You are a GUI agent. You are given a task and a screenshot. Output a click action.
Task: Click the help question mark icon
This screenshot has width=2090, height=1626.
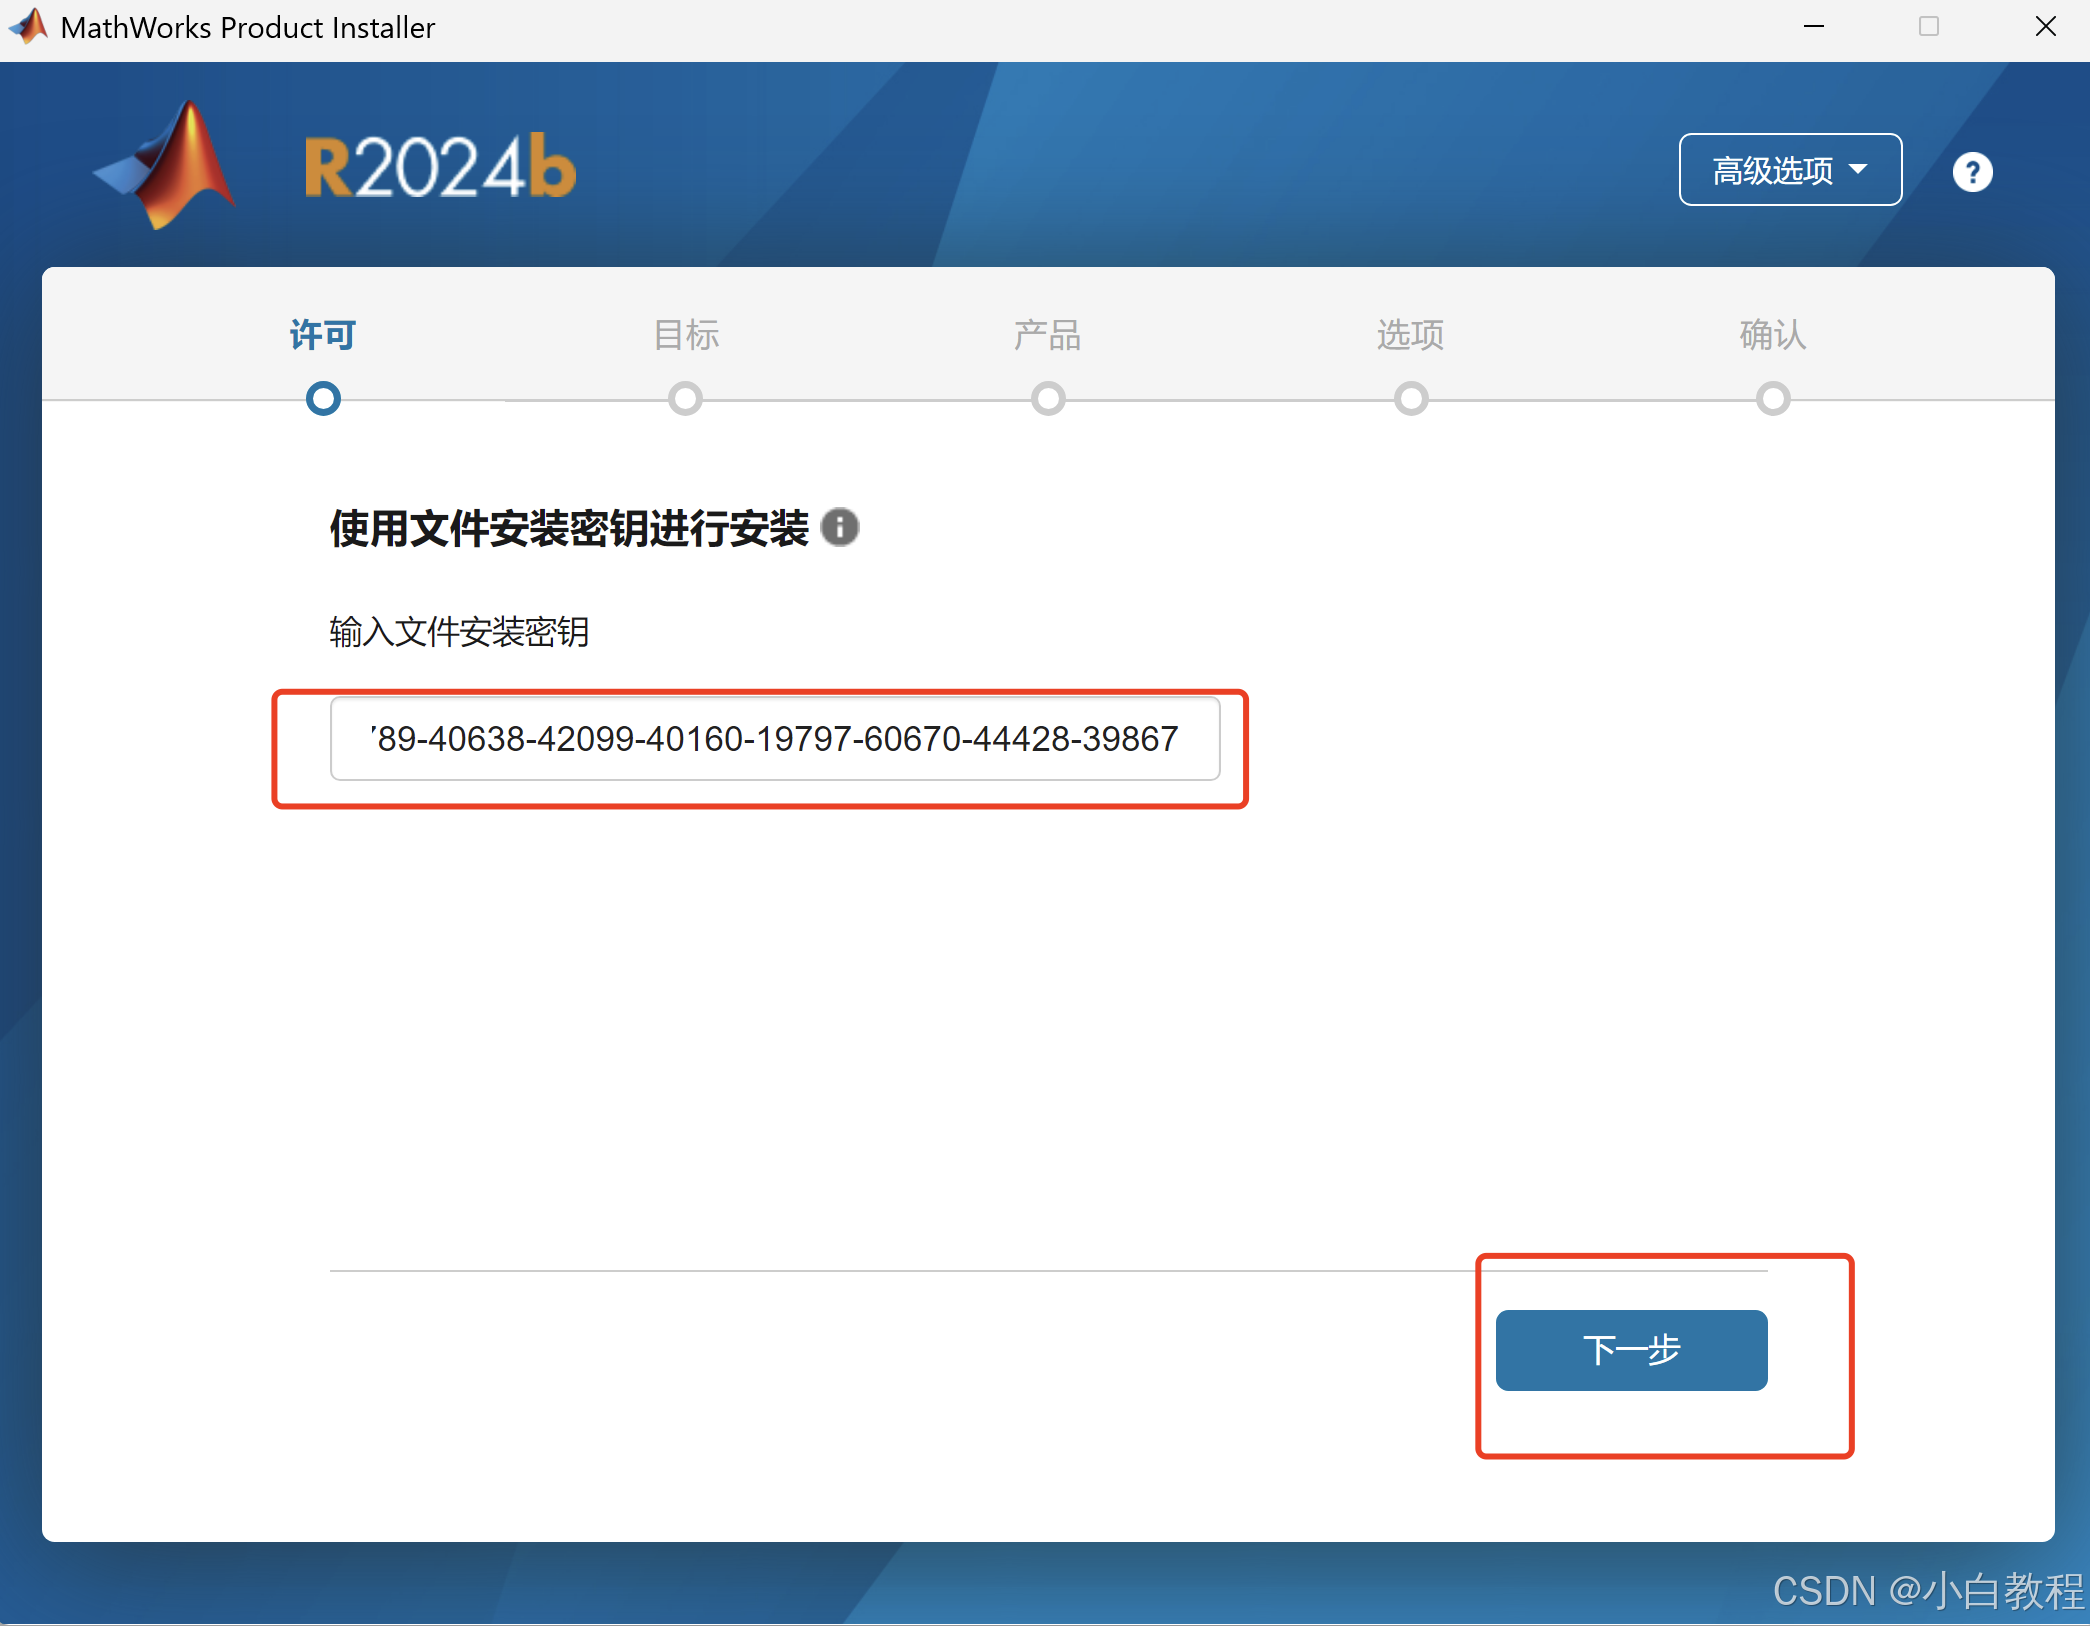(1972, 172)
